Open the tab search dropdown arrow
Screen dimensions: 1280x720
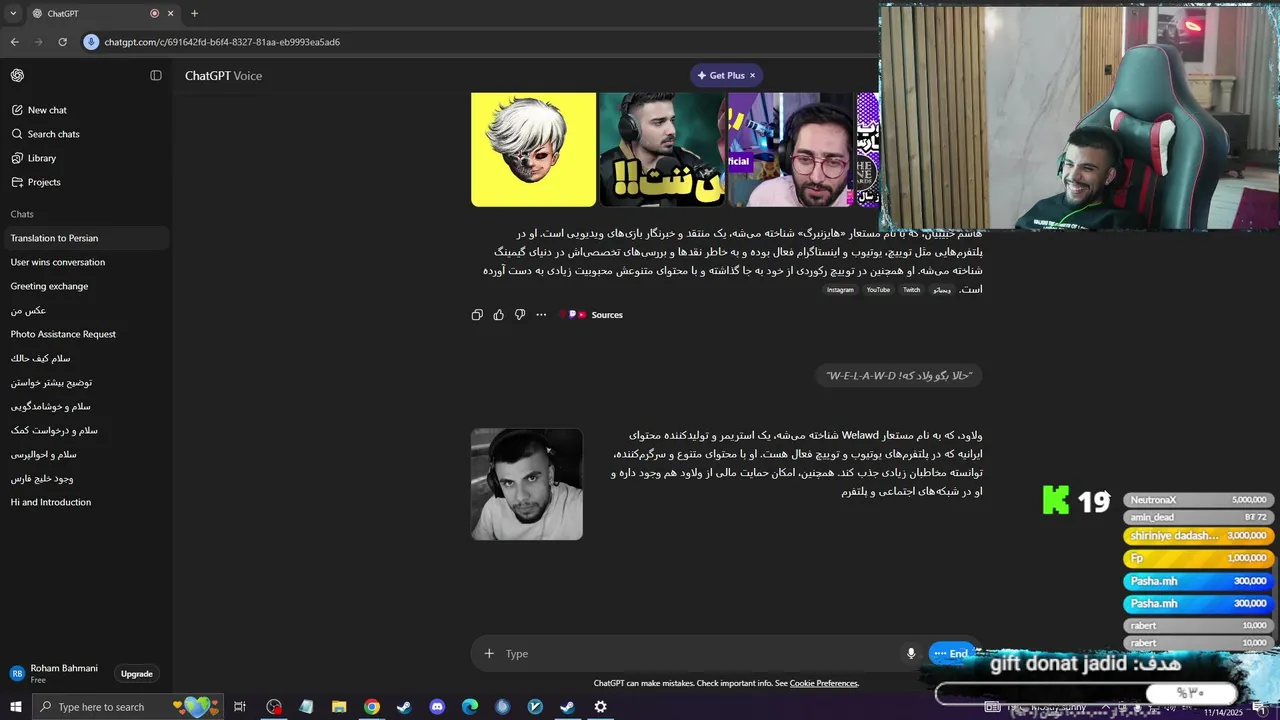click(x=13, y=13)
